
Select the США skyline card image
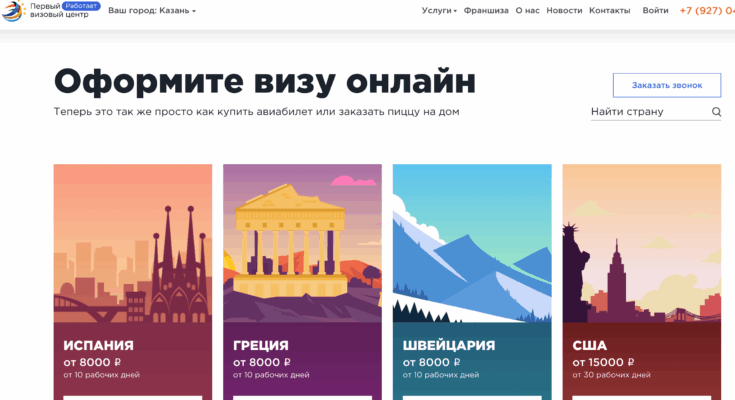click(642, 243)
